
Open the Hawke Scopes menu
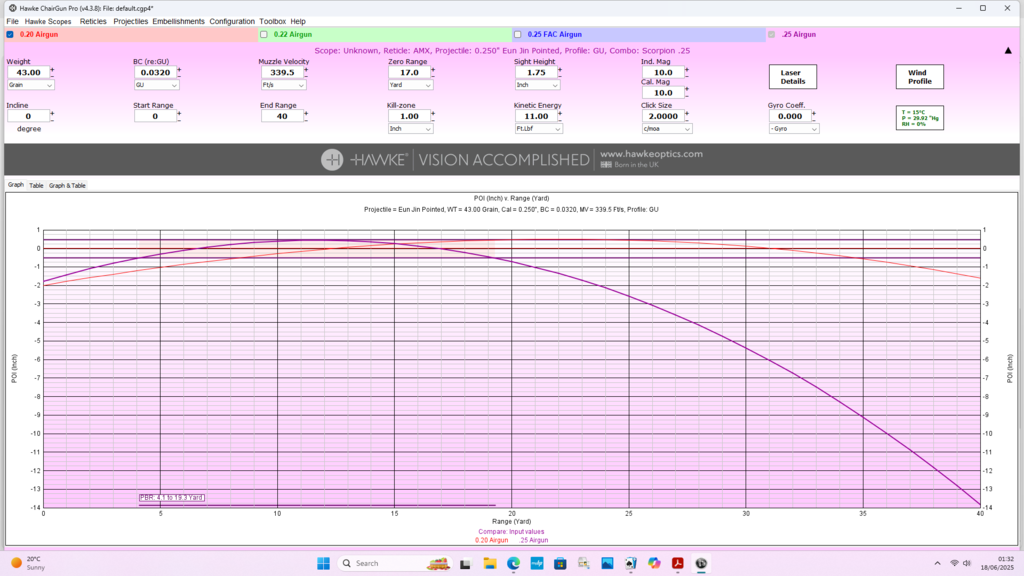[x=48, y=22]
